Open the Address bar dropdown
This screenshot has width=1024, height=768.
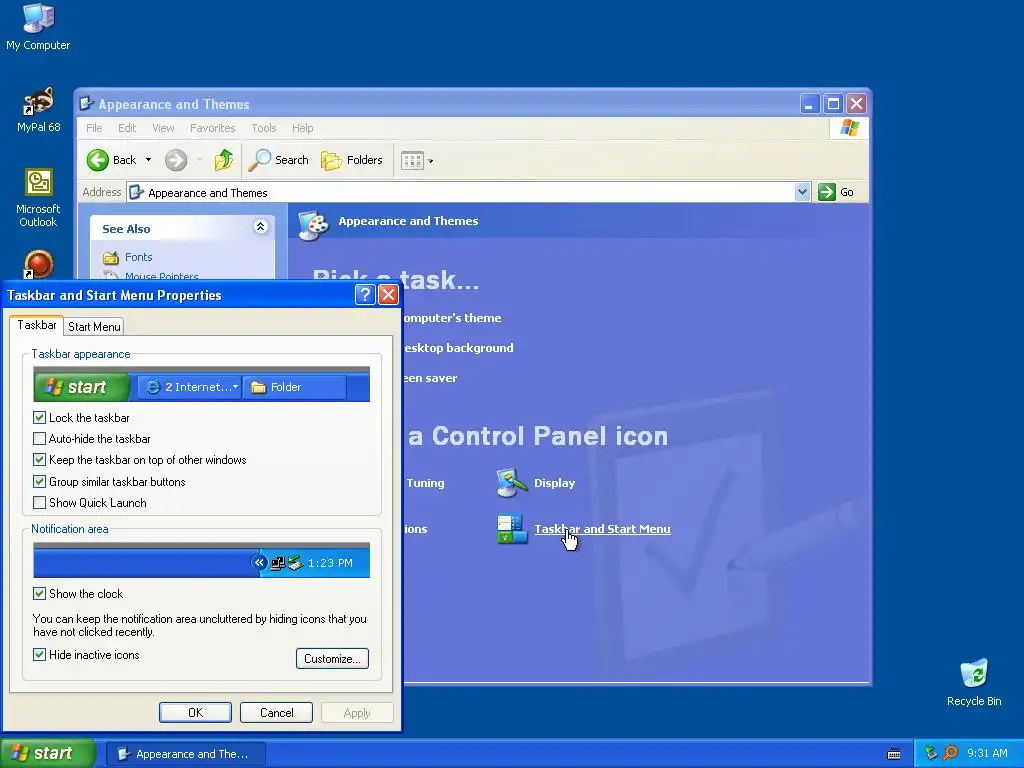tap(803, 192)
